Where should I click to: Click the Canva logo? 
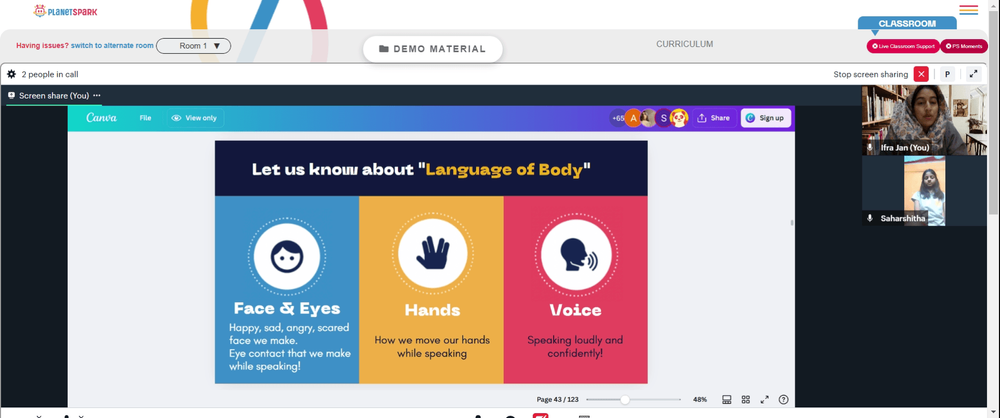[x=101, y=118]
